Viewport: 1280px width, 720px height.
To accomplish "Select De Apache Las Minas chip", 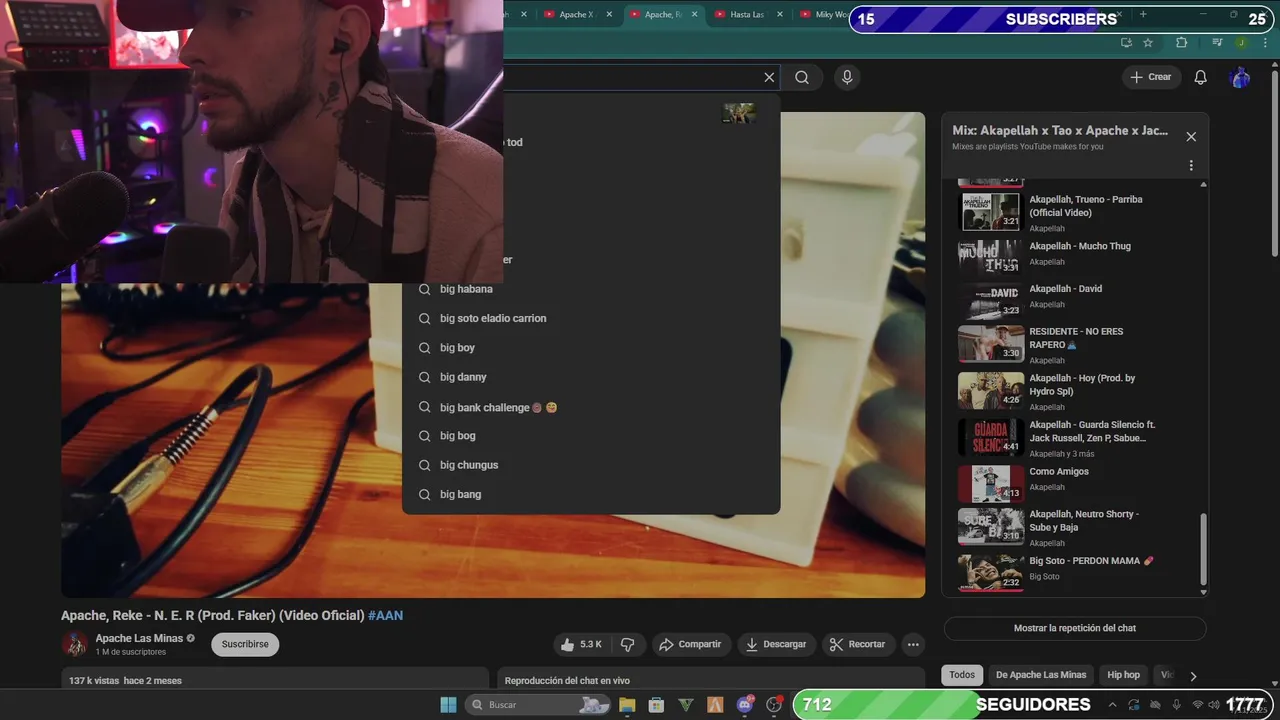I will tap(1041, 675).
